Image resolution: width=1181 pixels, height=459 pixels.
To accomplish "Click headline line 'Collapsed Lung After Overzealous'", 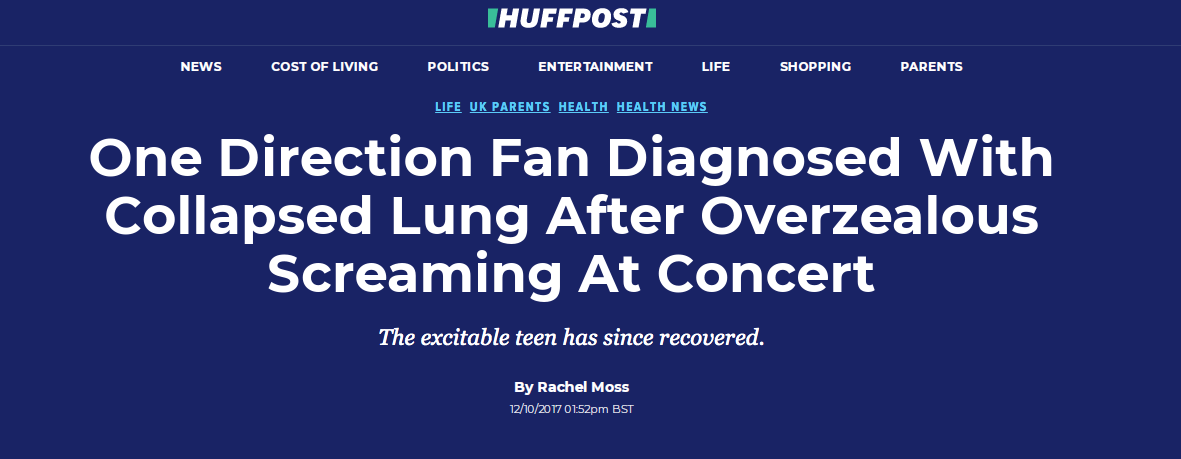I will coord(572,216).
